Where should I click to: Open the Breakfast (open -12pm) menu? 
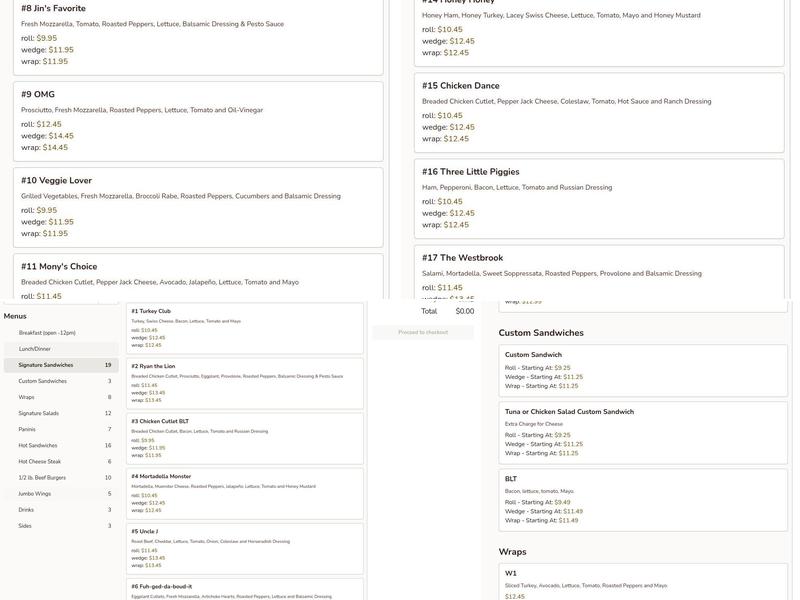point(47,333)
